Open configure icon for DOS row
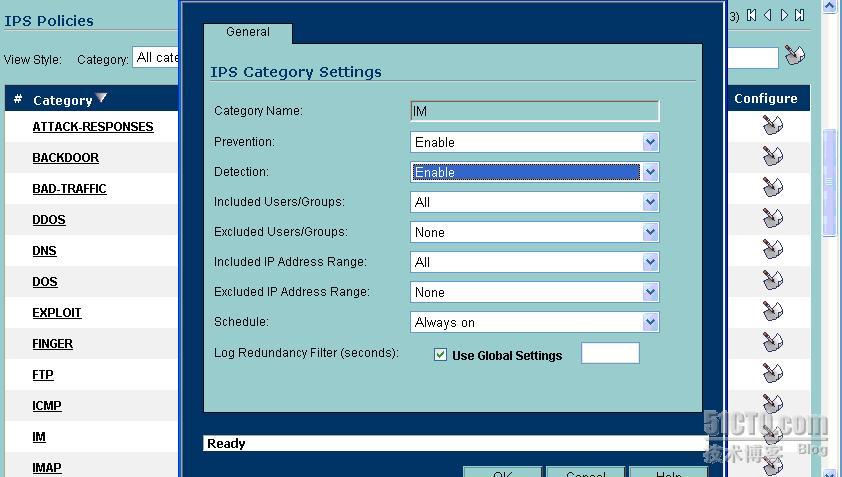The image size is (842, 477). click(773, 280)
